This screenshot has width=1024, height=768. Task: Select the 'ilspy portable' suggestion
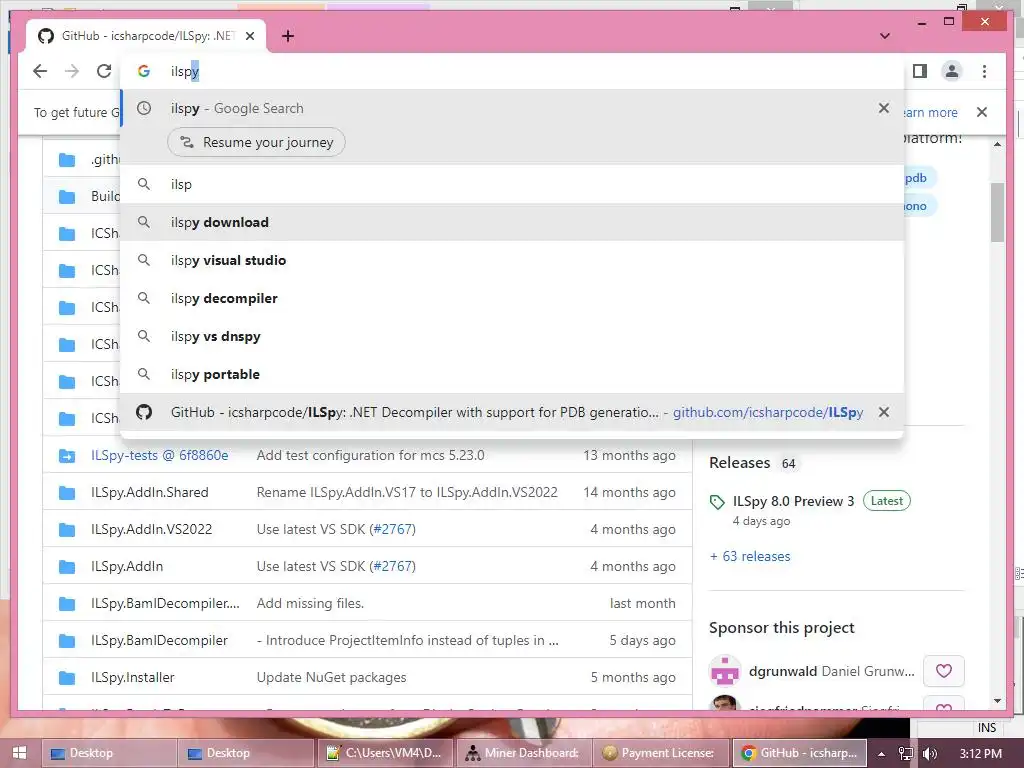point(512,374)
